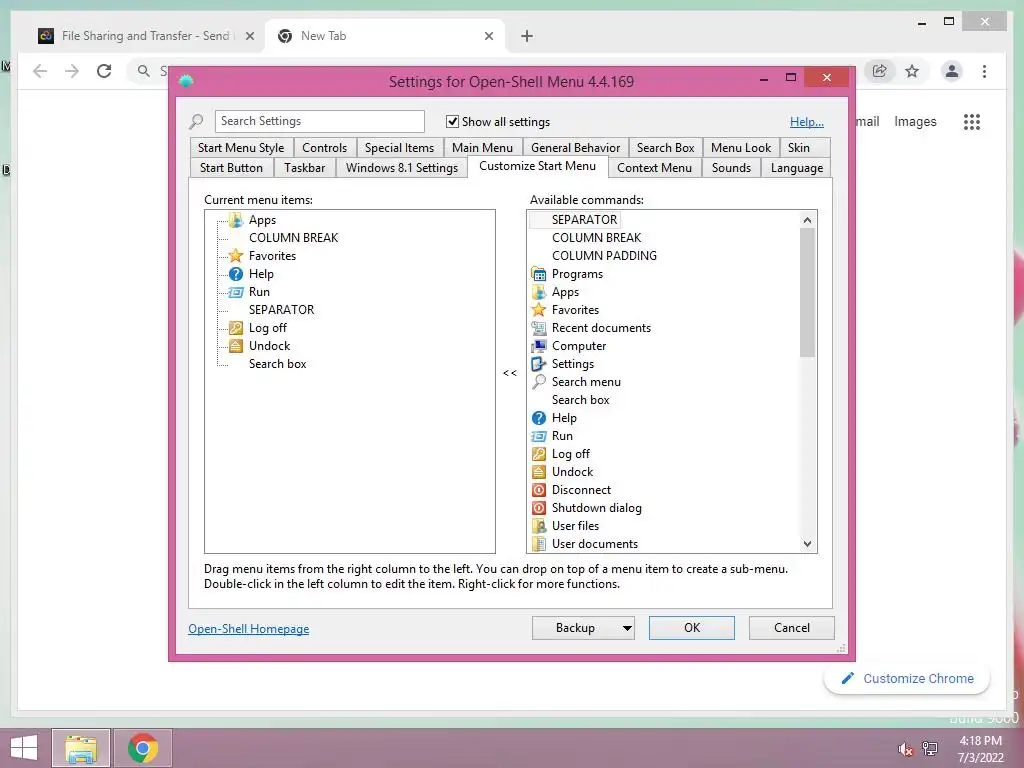Open the Backup dropdown arrow
Screen dimensions: 1024x768
627,628
